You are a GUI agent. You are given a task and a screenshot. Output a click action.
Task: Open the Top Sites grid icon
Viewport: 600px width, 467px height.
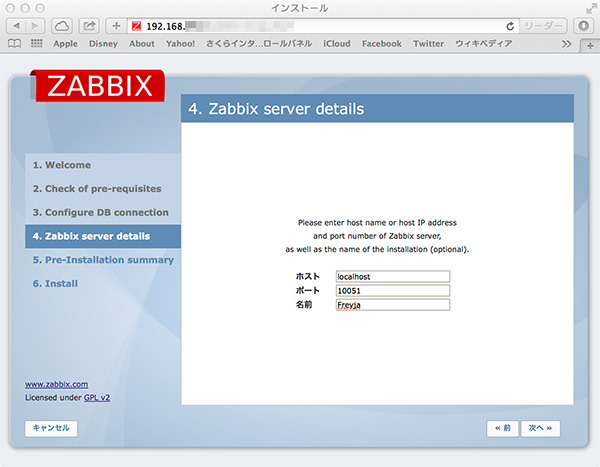click(37, 44)
